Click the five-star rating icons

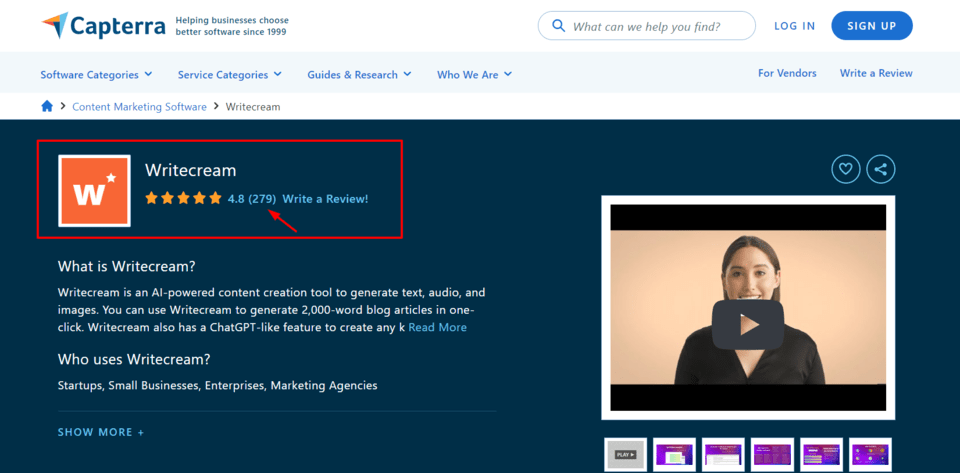pos(183,198)
